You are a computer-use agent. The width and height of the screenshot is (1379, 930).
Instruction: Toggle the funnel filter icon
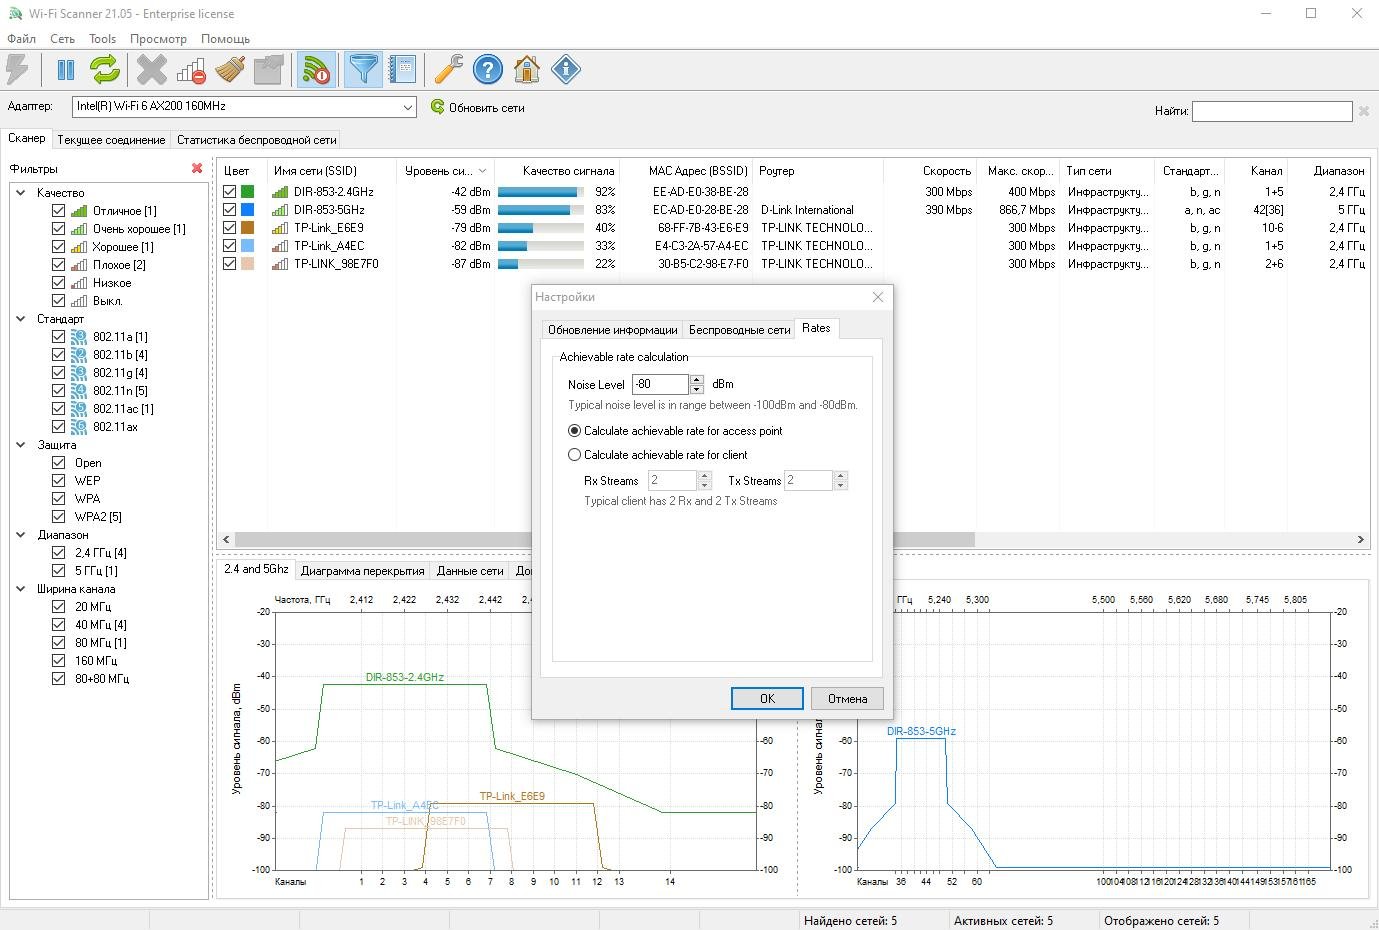coord(364,70)
